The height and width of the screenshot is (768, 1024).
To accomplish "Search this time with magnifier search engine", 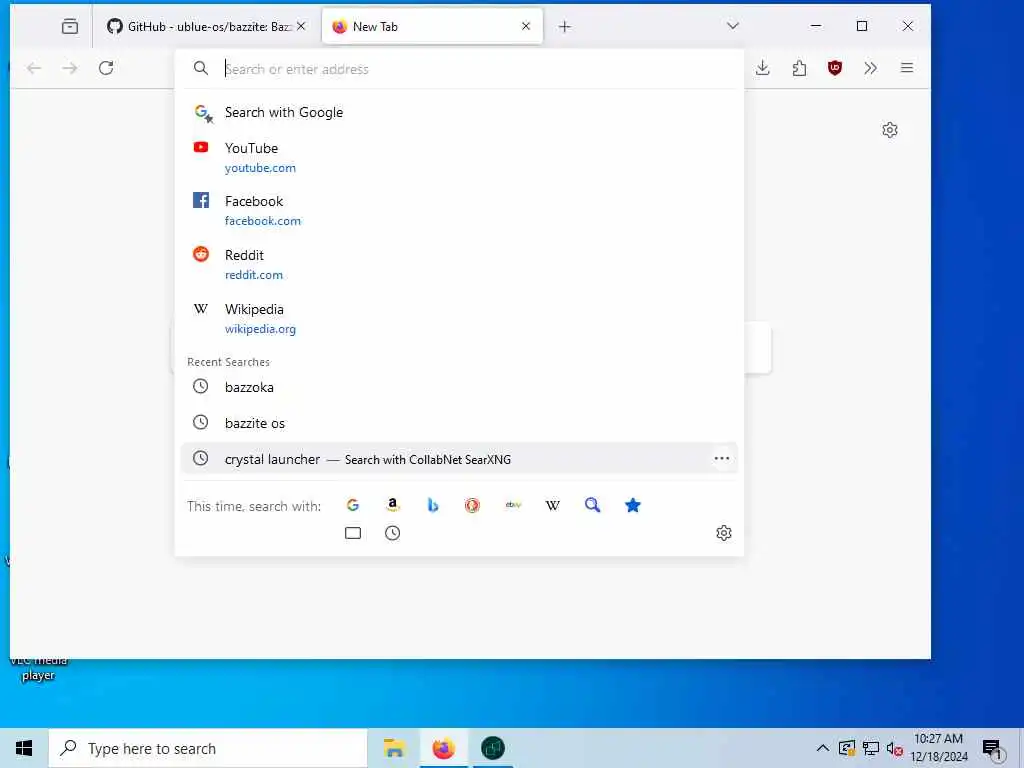I will pyautogui.click(x=592, y=505).
